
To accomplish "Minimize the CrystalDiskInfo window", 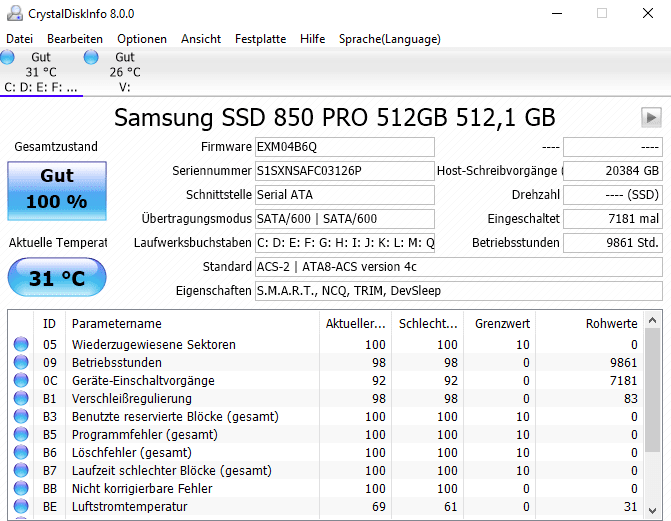I will 557,13.
